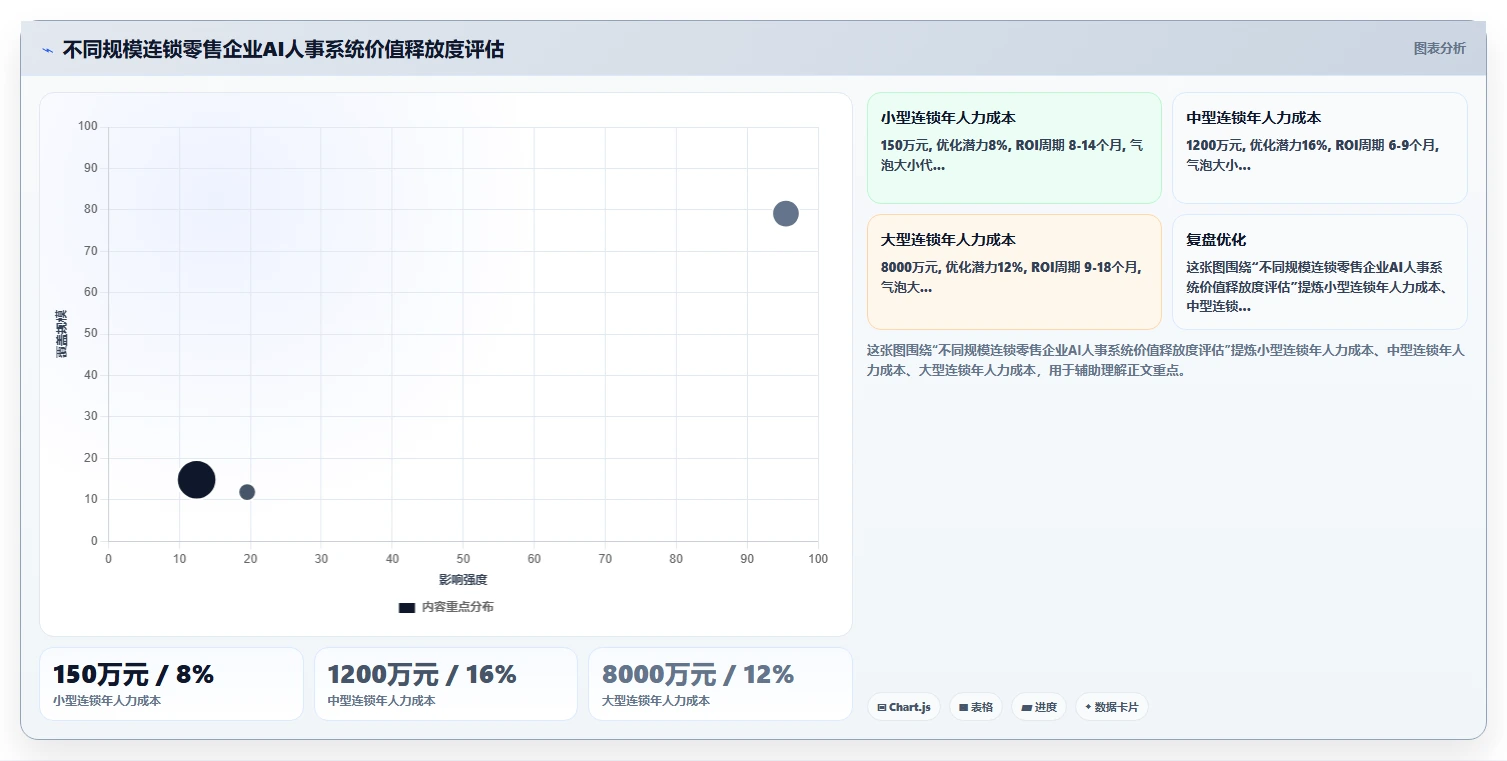Click the 150万元 / 8% stat value
Screen dimensions: 1507x761
tap(133, 675)
